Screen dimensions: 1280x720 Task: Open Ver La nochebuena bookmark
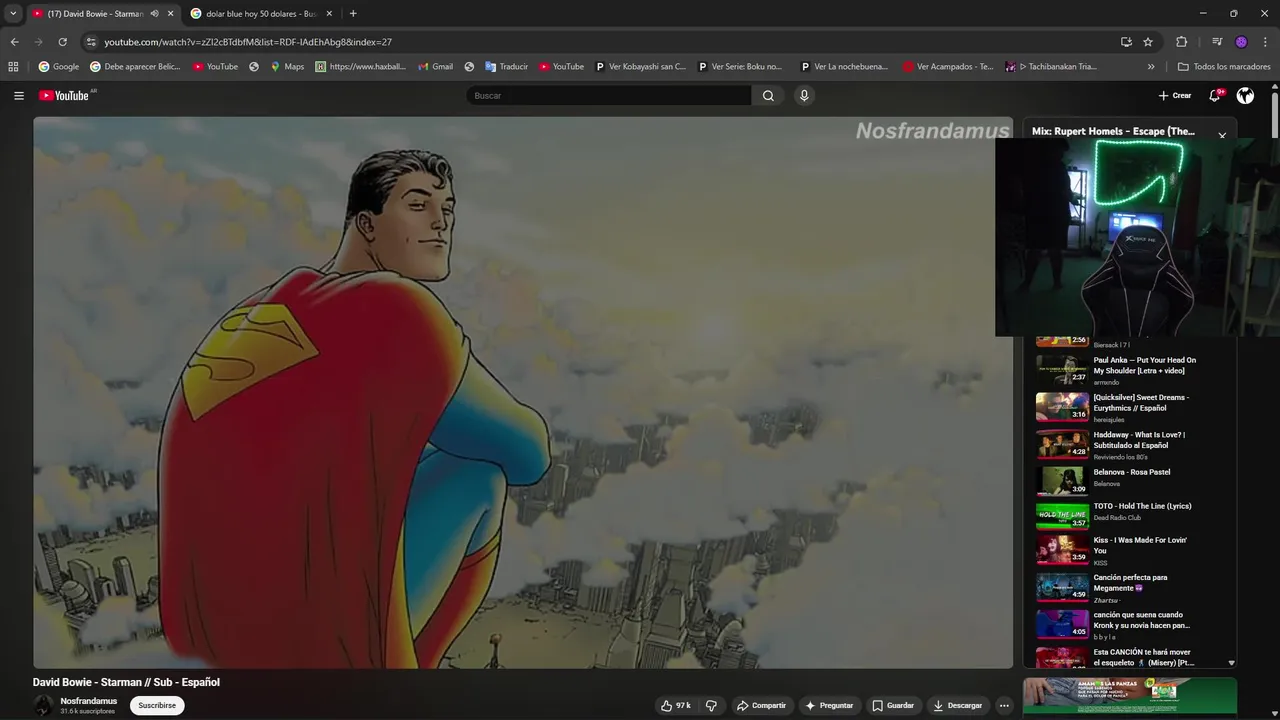(844, 67)
